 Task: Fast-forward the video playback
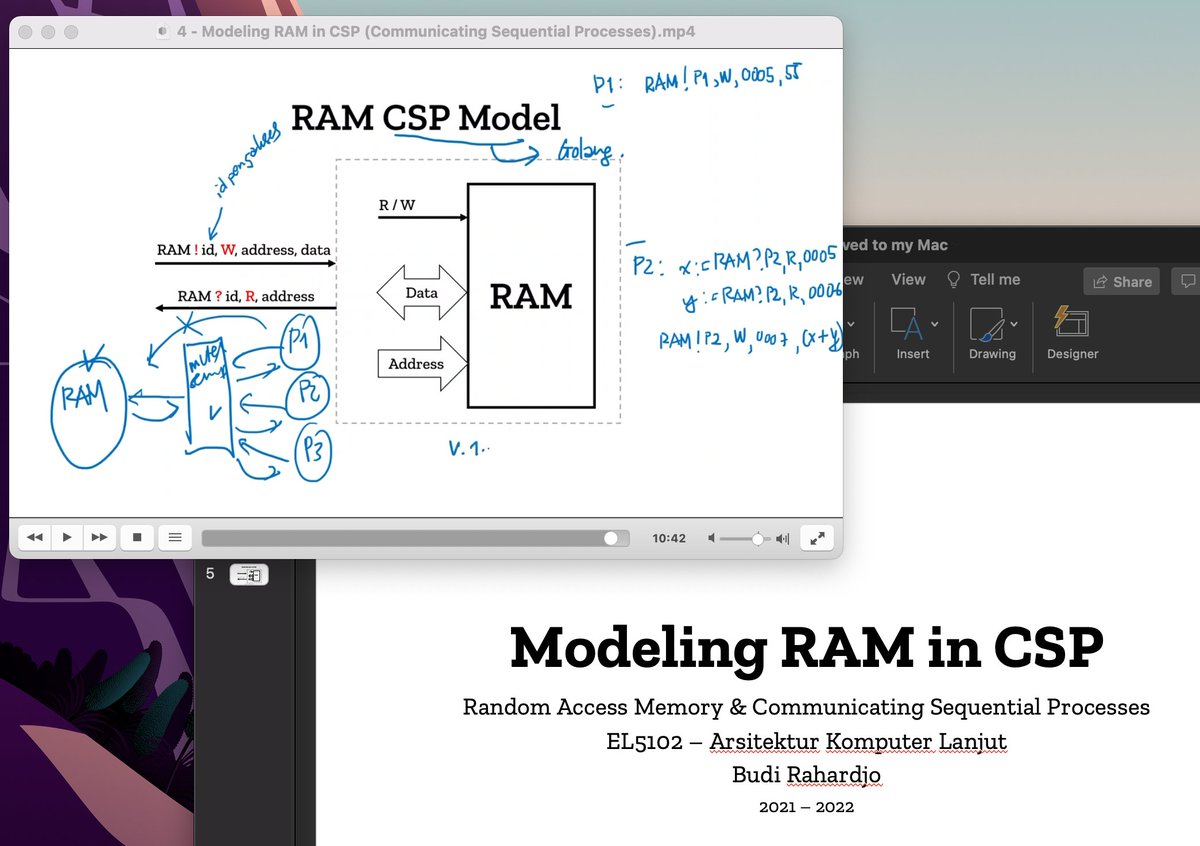pyautogui.click(x=99, y=537)
